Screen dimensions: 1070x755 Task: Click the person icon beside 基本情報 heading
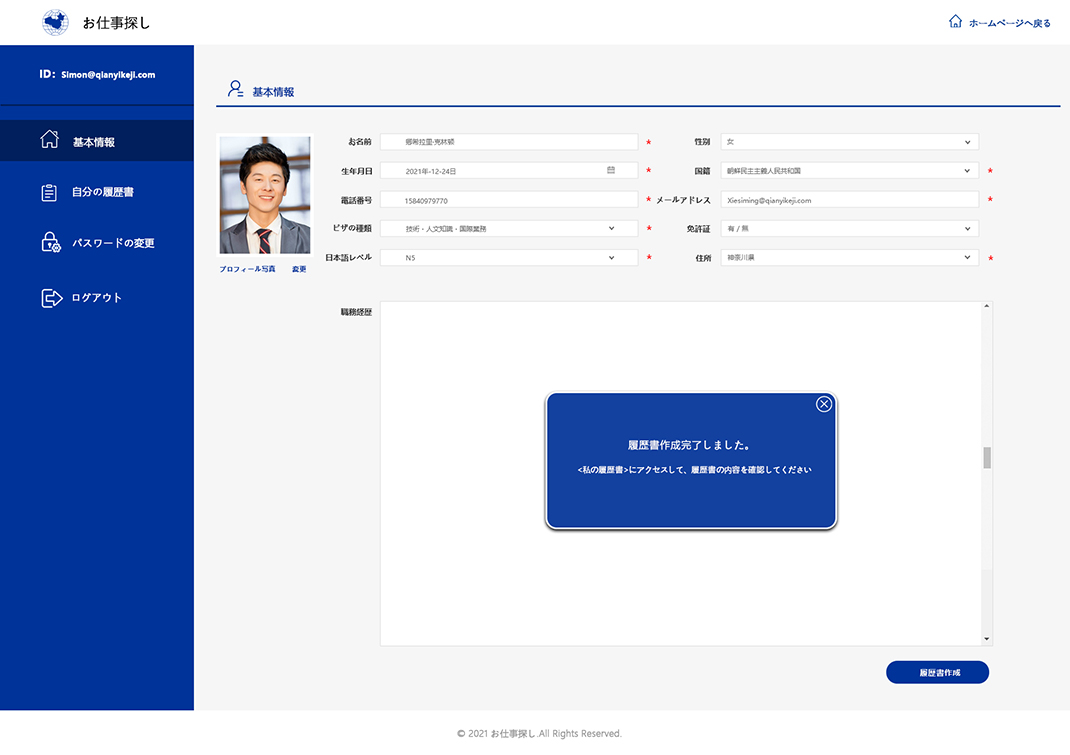click(x=235, y=90)
